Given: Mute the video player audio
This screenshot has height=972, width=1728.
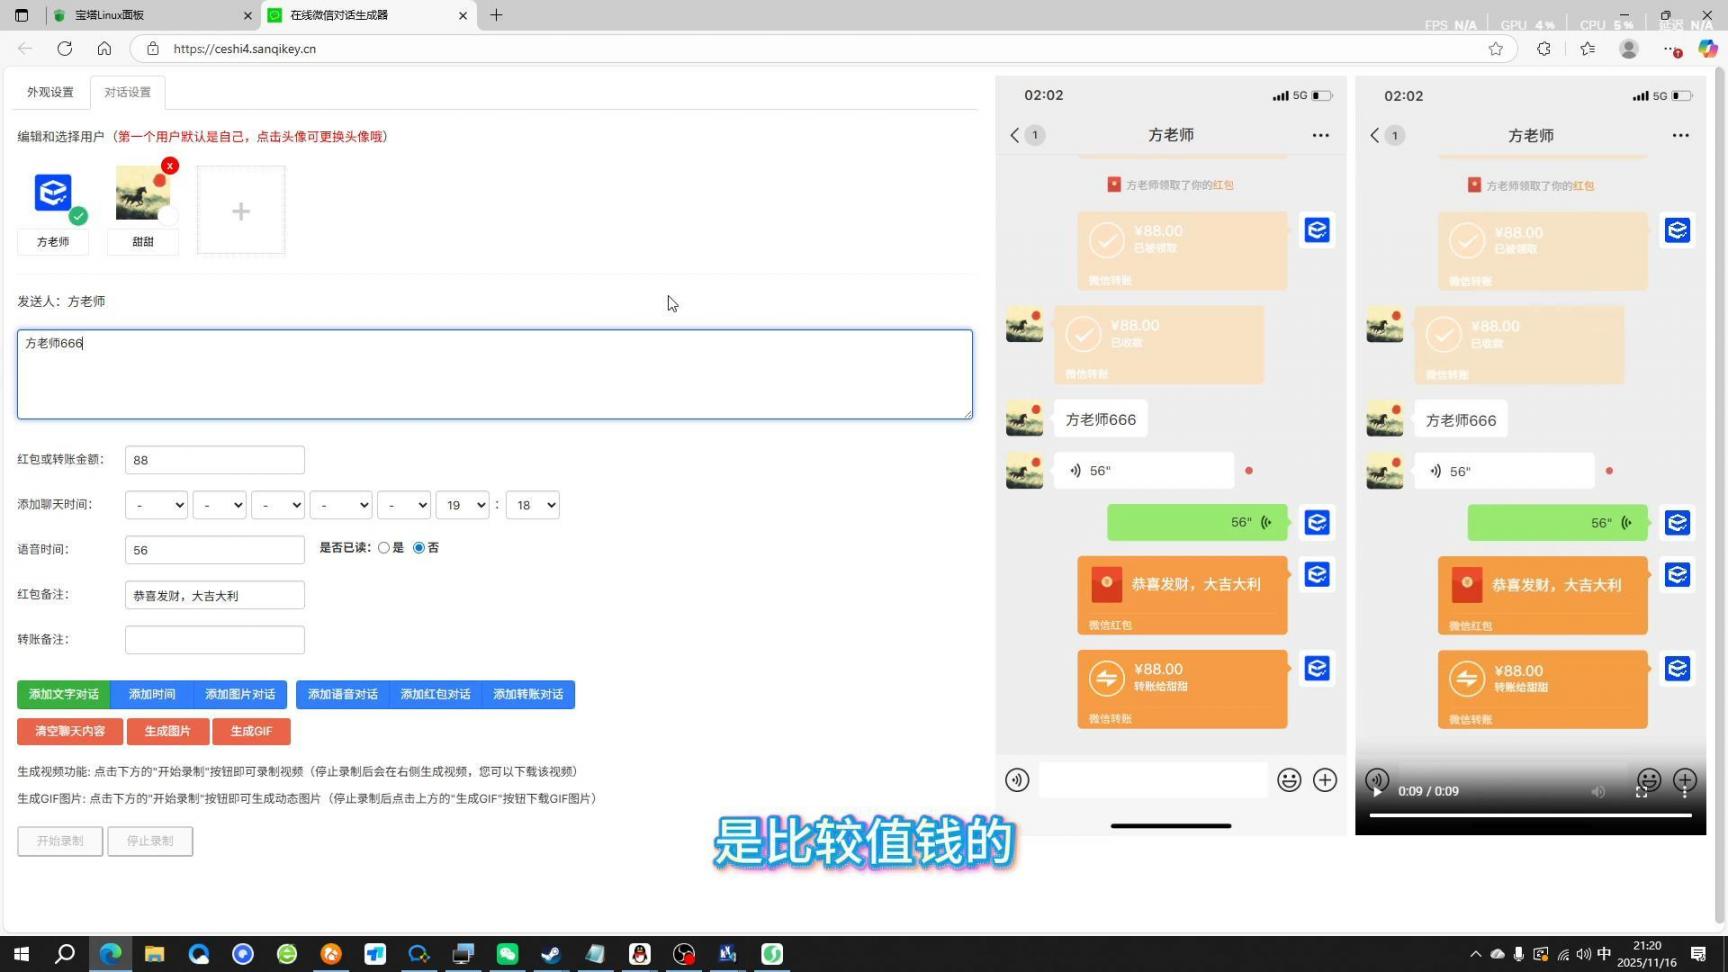Looking at the screenshot, I should (1598, 791).
